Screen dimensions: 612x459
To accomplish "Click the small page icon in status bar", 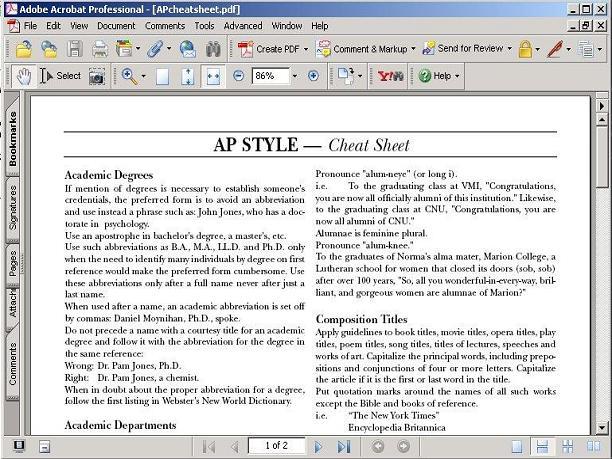I will (44, 447).
